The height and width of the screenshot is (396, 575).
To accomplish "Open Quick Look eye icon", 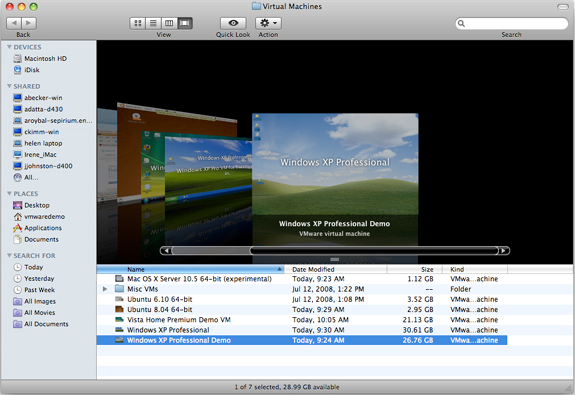I will 233,23.
